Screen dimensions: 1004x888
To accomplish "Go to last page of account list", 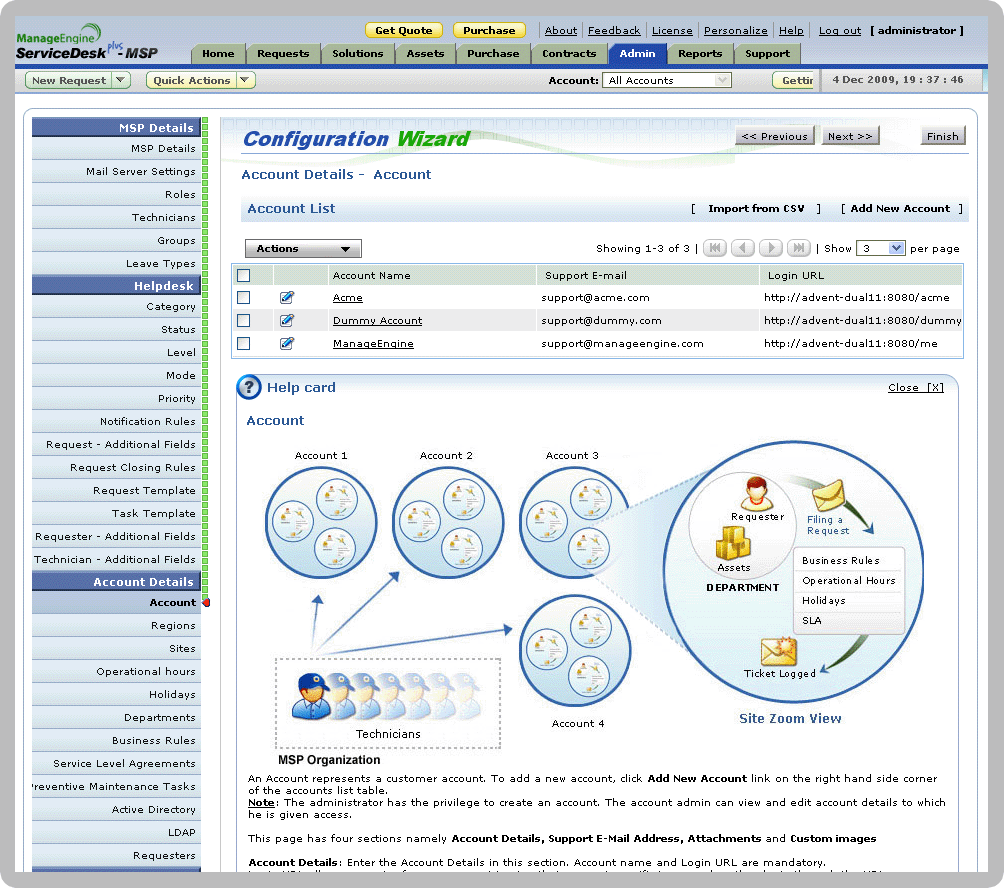I will pyautogui.click(x=798, y=248).
